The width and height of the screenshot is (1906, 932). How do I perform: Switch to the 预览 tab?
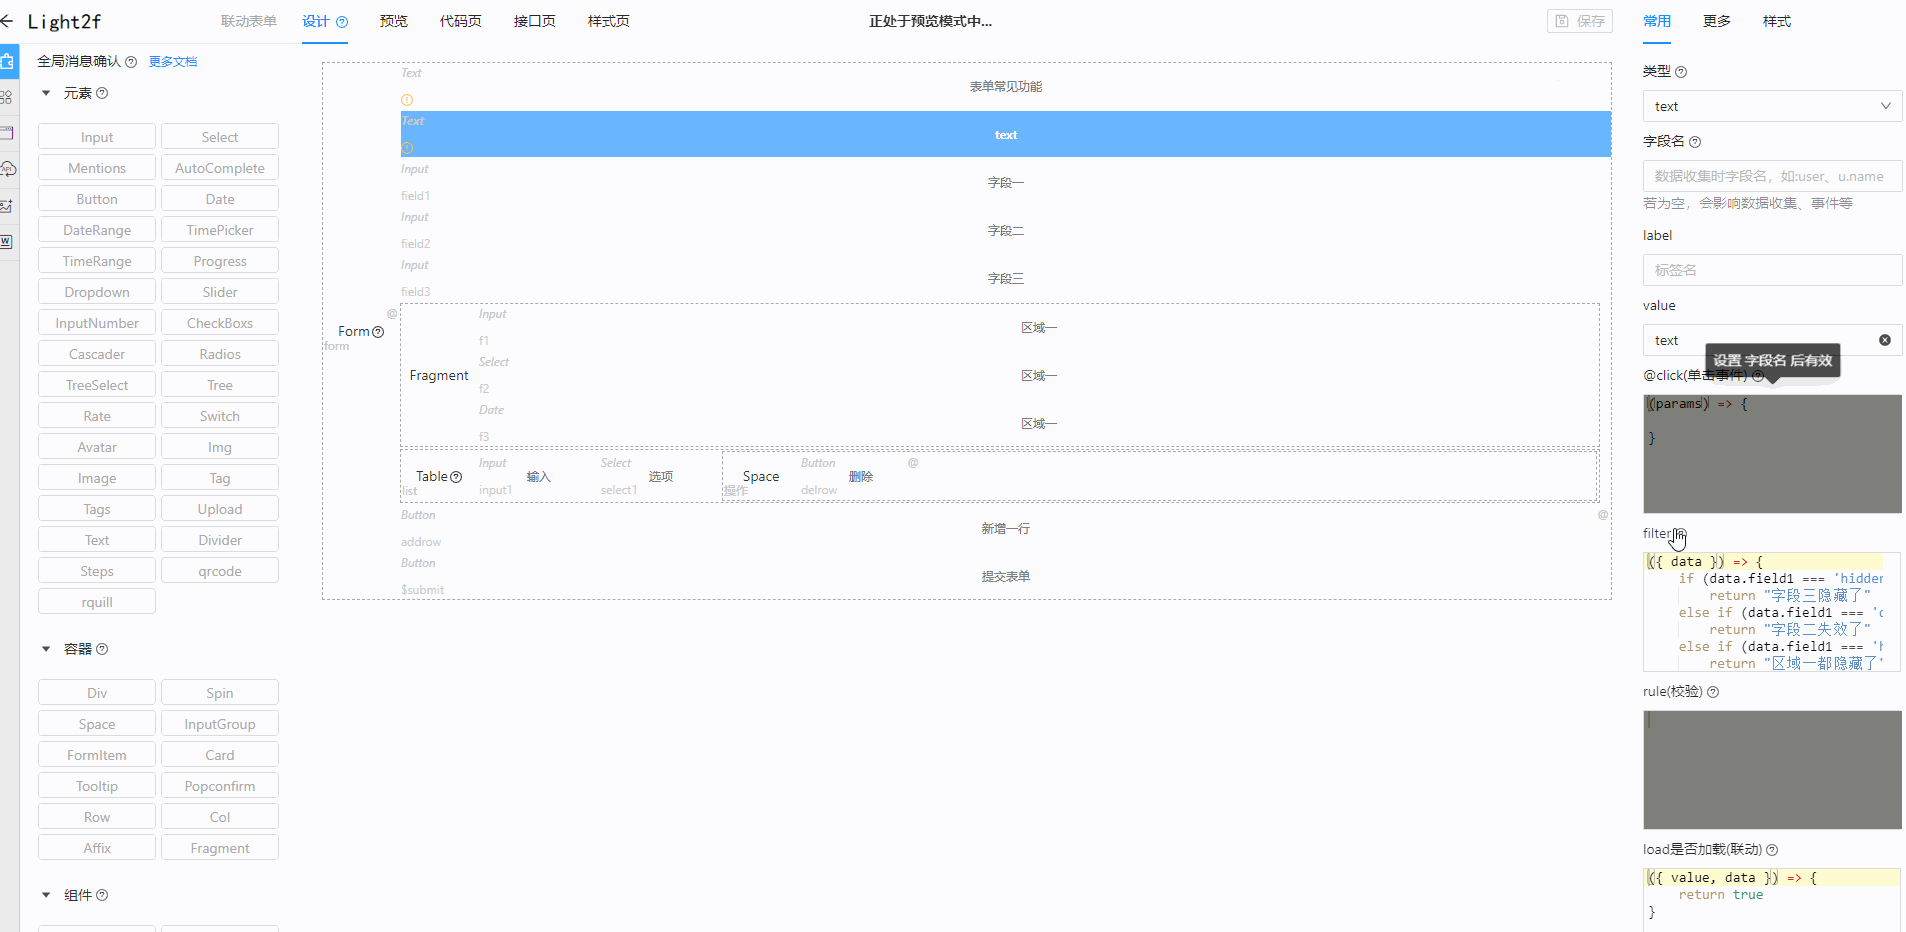tap(394, 21)
